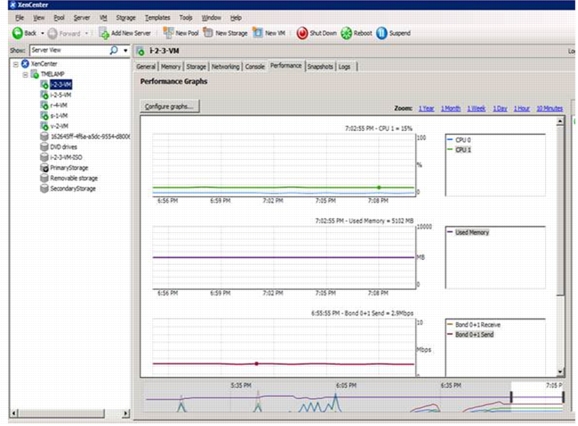Click the graph panel scroll-up arrow
The width and height of the screenshot is (578, 426).
560,121
